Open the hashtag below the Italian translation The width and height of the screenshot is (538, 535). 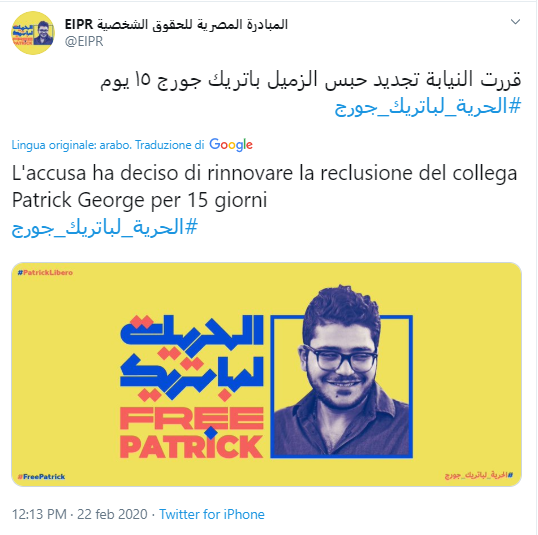click(x=105, y=228)
